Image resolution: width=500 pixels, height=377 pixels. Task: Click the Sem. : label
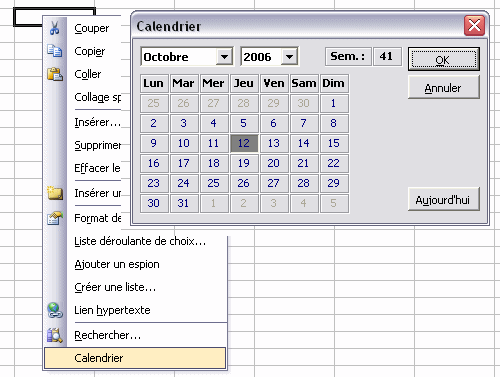coord(348,56)
